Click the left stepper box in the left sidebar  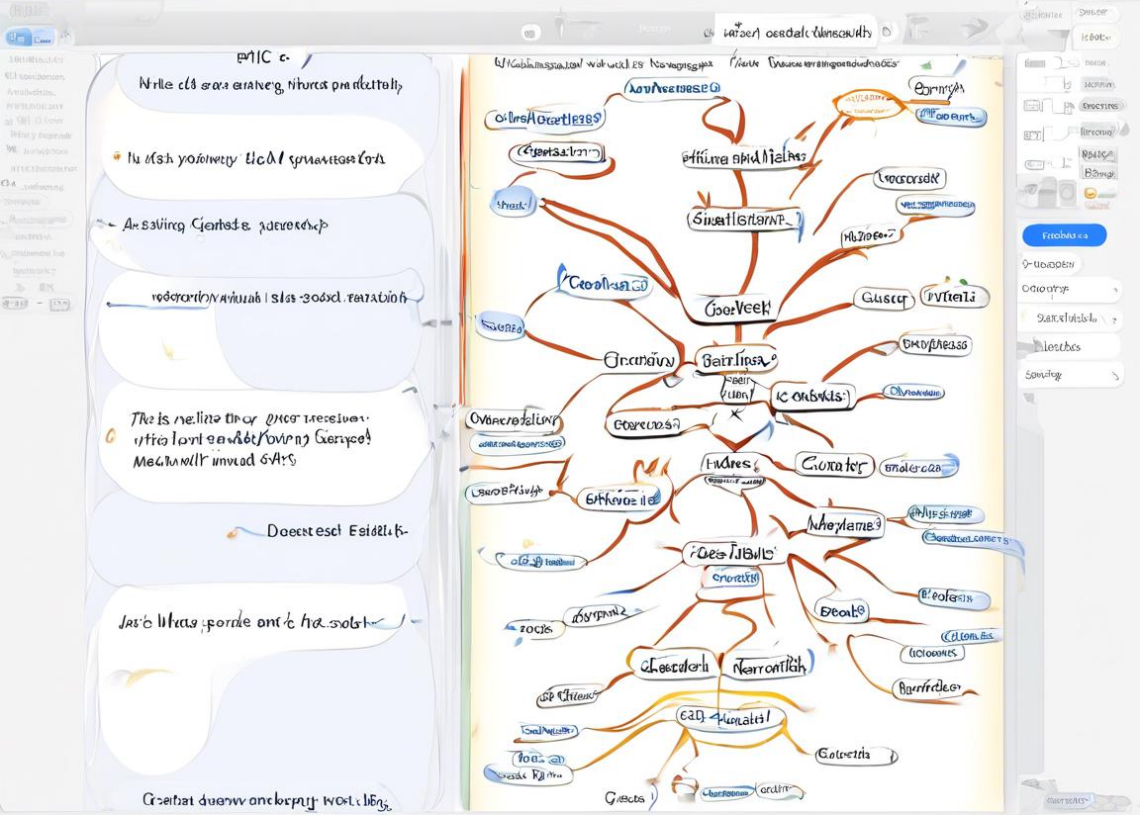click(14, 303)
